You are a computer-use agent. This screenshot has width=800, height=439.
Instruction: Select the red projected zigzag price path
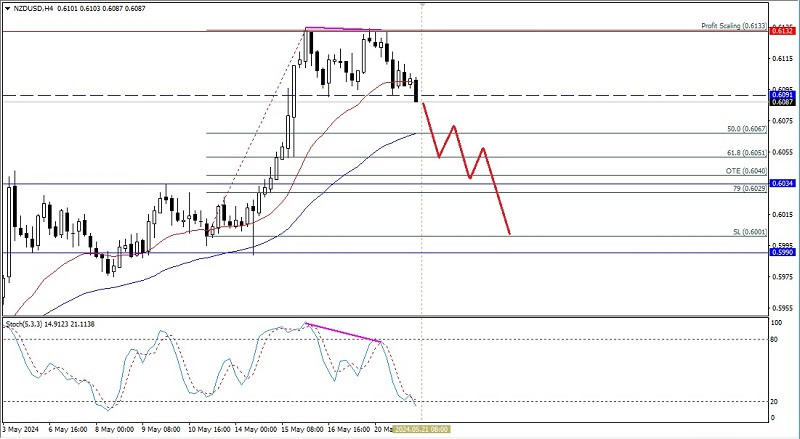(466, 168)
